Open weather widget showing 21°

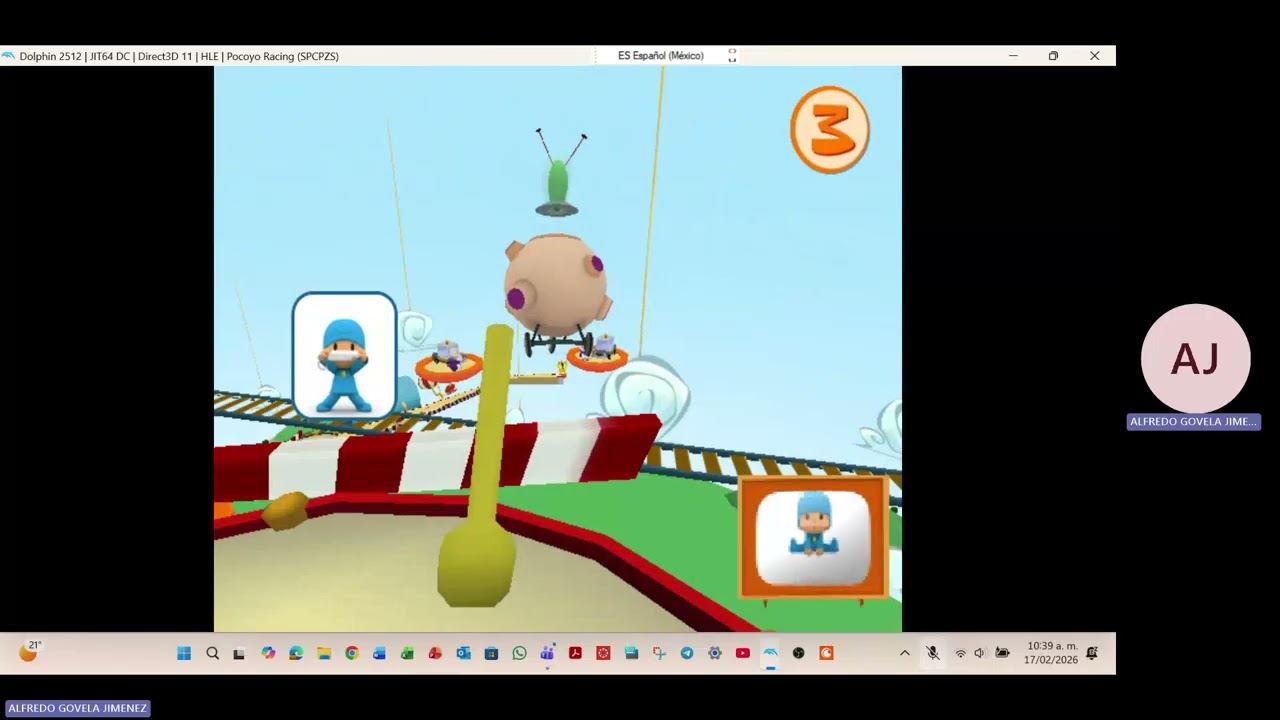(29, 652)
